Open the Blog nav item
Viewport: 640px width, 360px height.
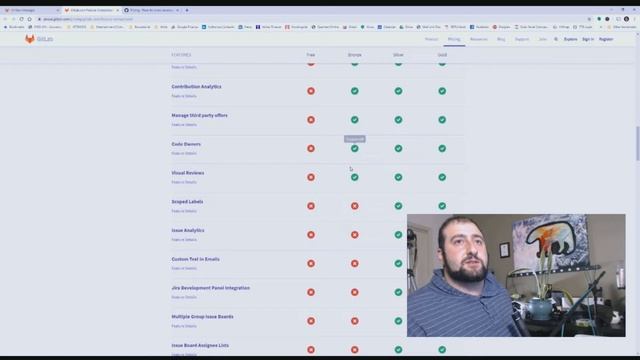click(x=501, y=39)
